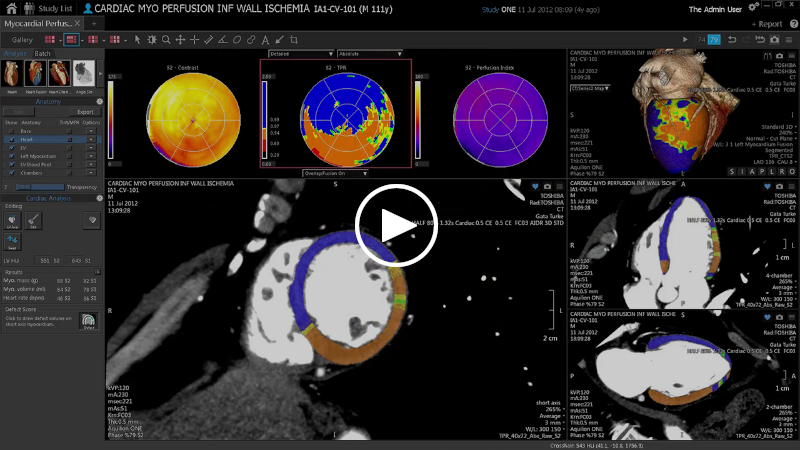Toggle Heart Tint/MPR checkbox
The height and width of the screenshot is (450, 800).
coord(69,139)
